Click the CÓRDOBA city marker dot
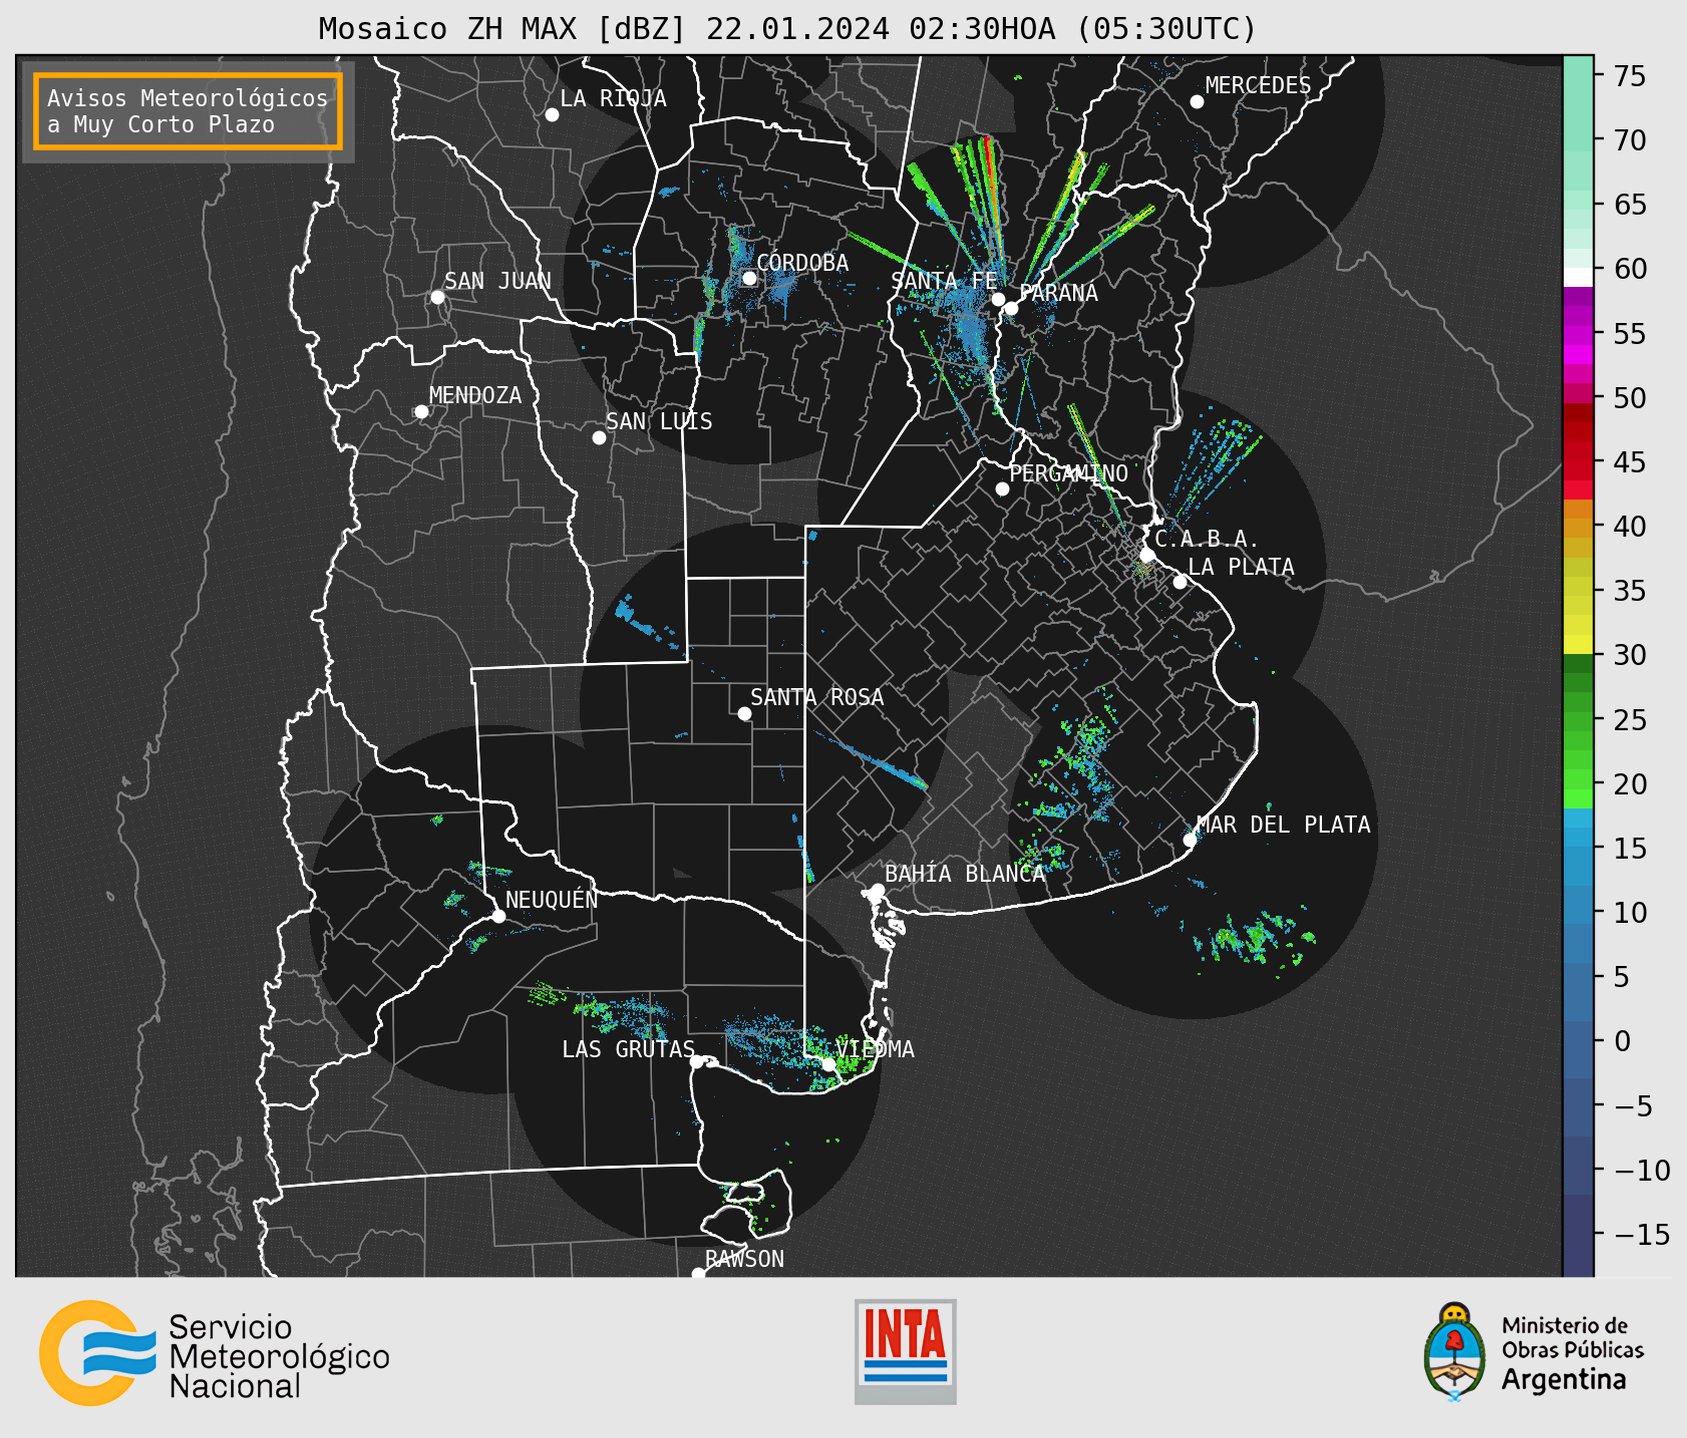Image resolution: width=1687 pixels, height=1438 pixels. click(749, 278)
